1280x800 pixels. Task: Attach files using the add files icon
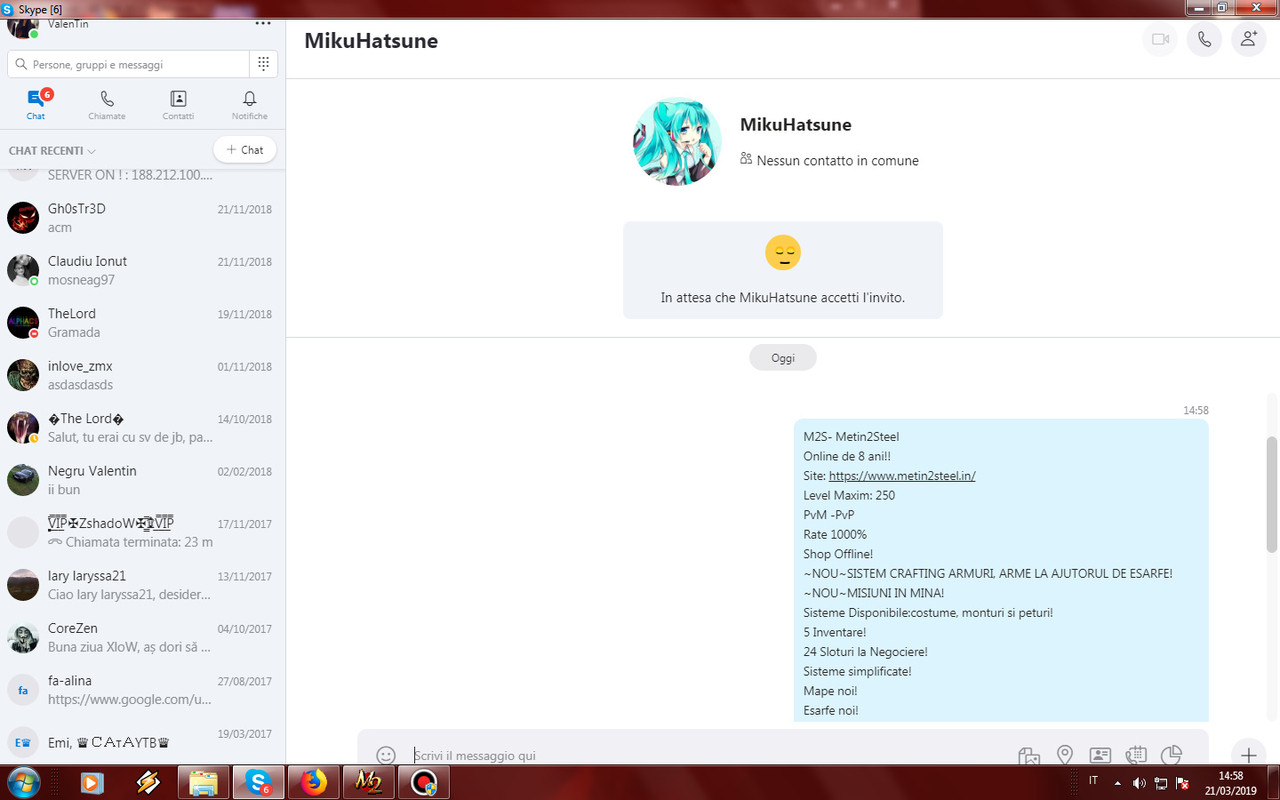1030,755
